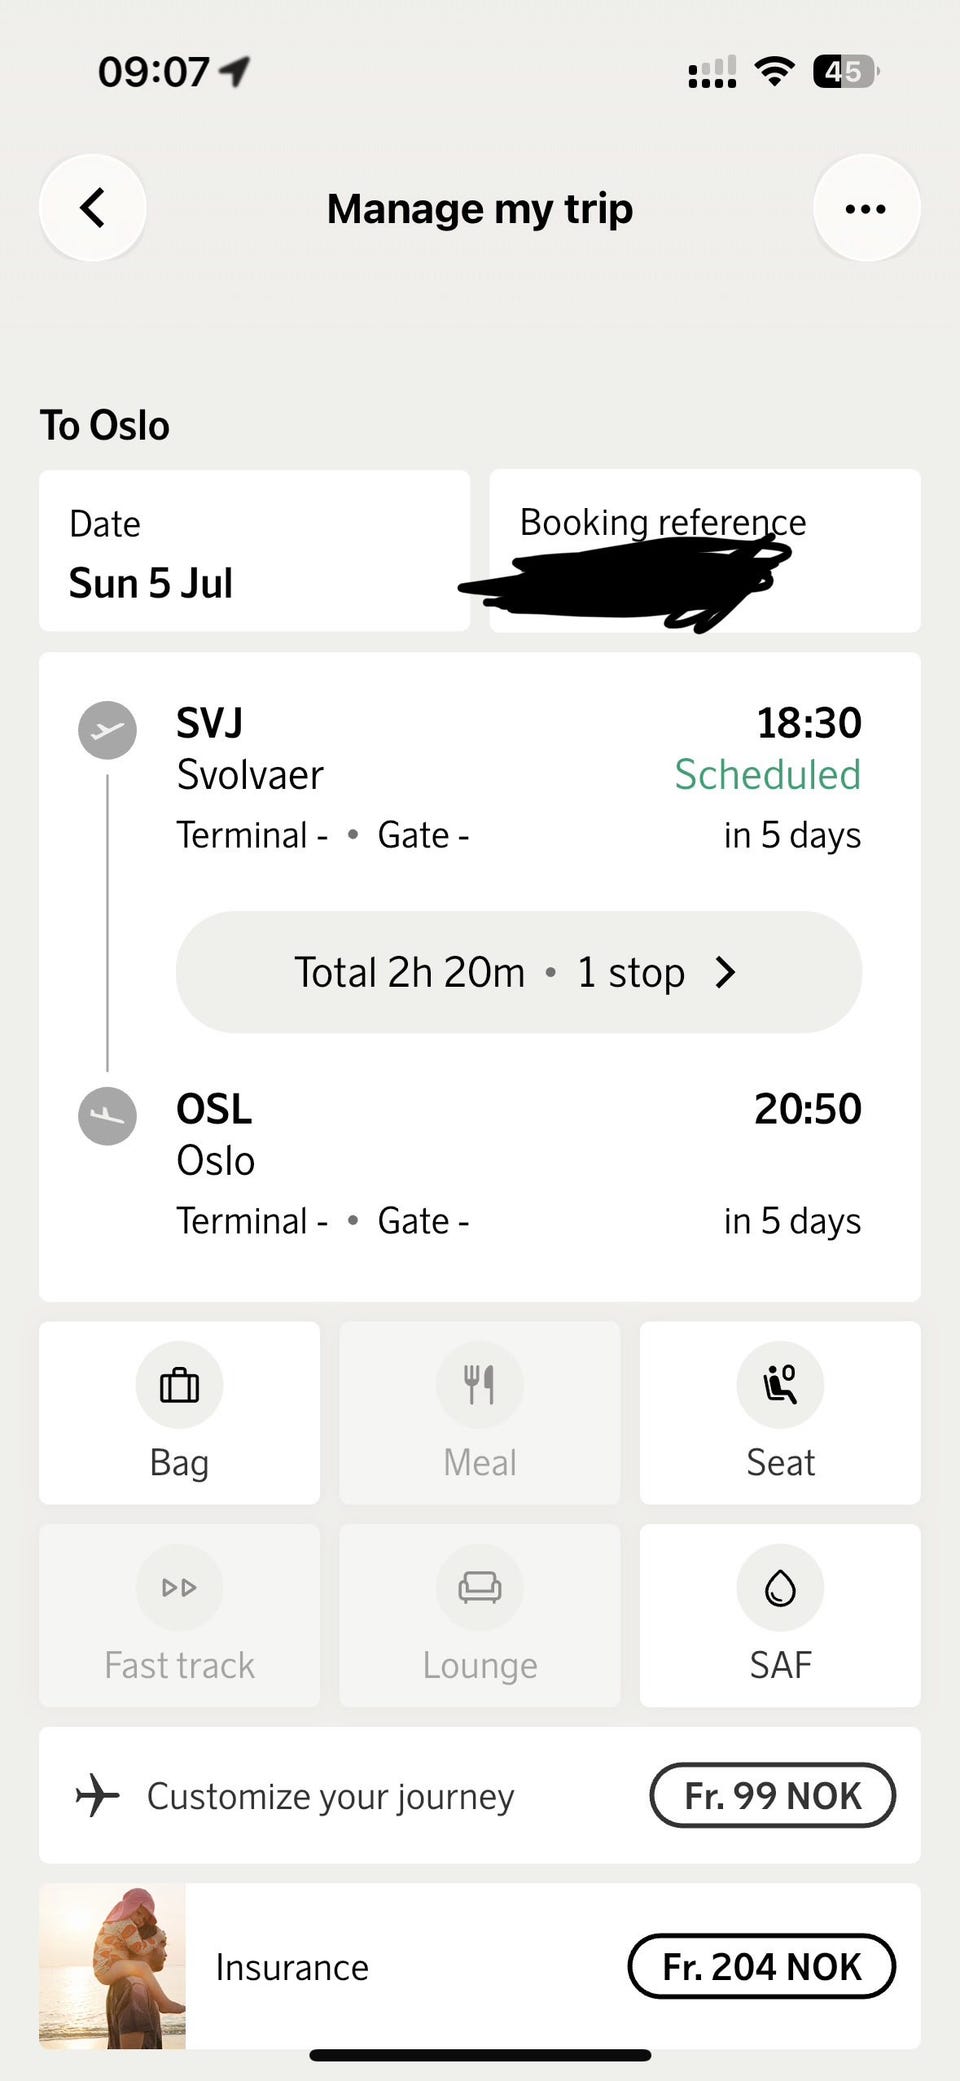Open the Insurance offer row

pos(480,1966)
